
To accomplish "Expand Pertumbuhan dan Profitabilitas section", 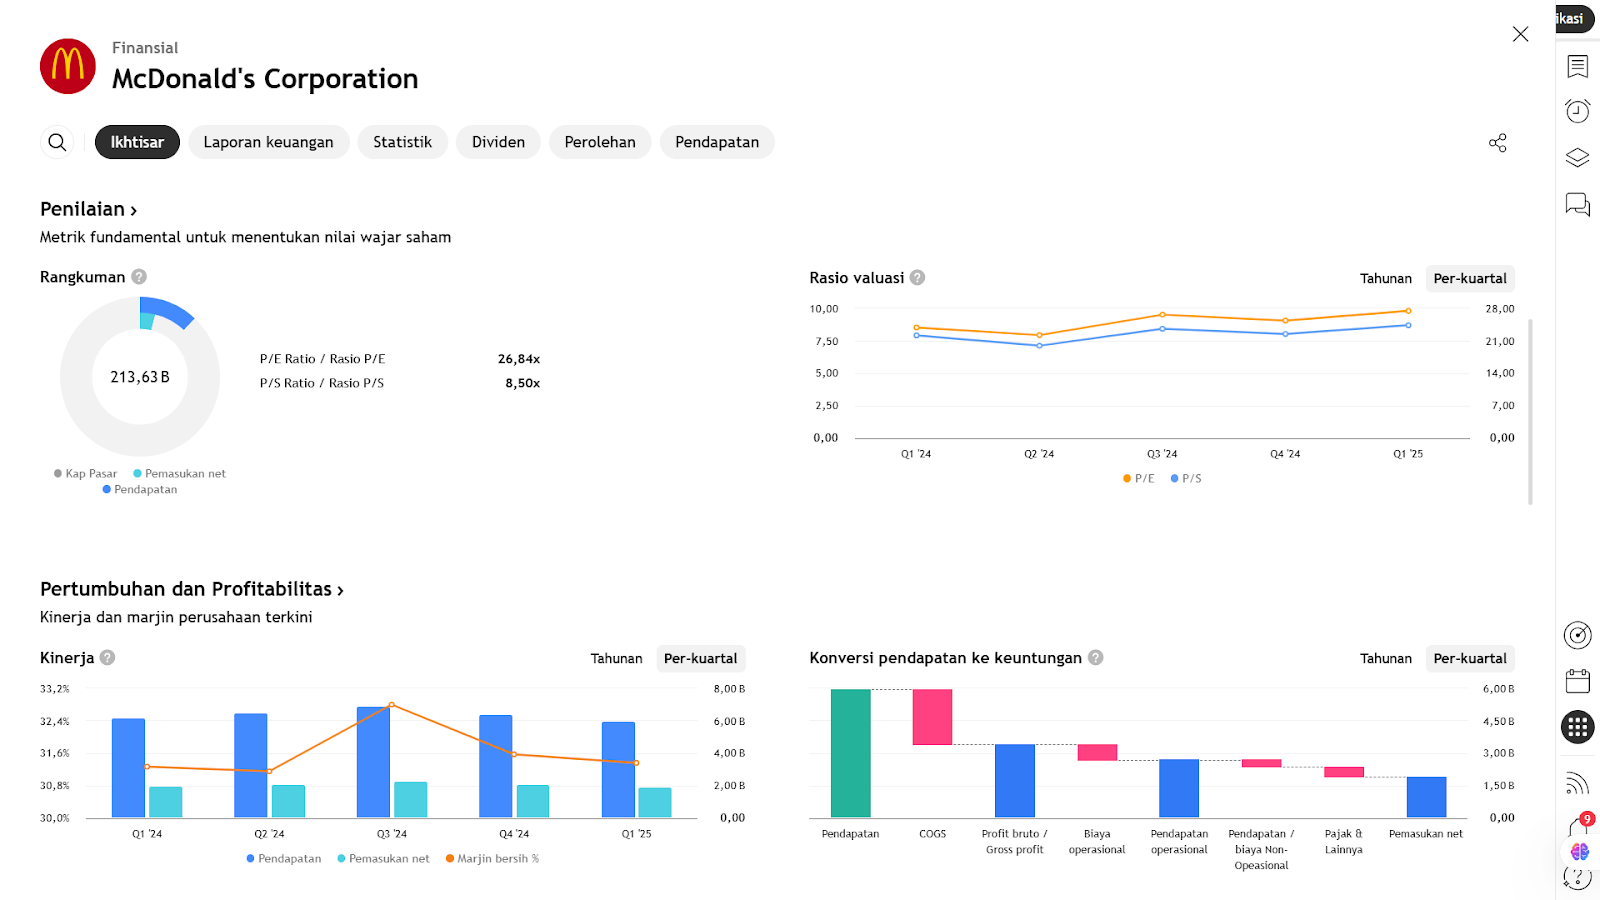I will tap(191, 590).
